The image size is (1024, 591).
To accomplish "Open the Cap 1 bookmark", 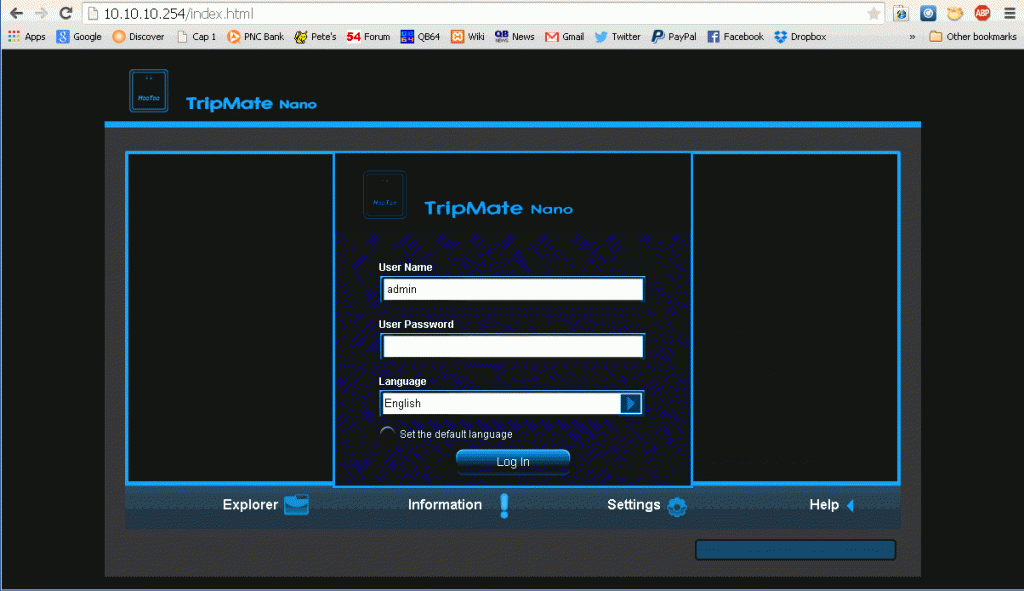I will pyautogui.click(x=197, y=37).
